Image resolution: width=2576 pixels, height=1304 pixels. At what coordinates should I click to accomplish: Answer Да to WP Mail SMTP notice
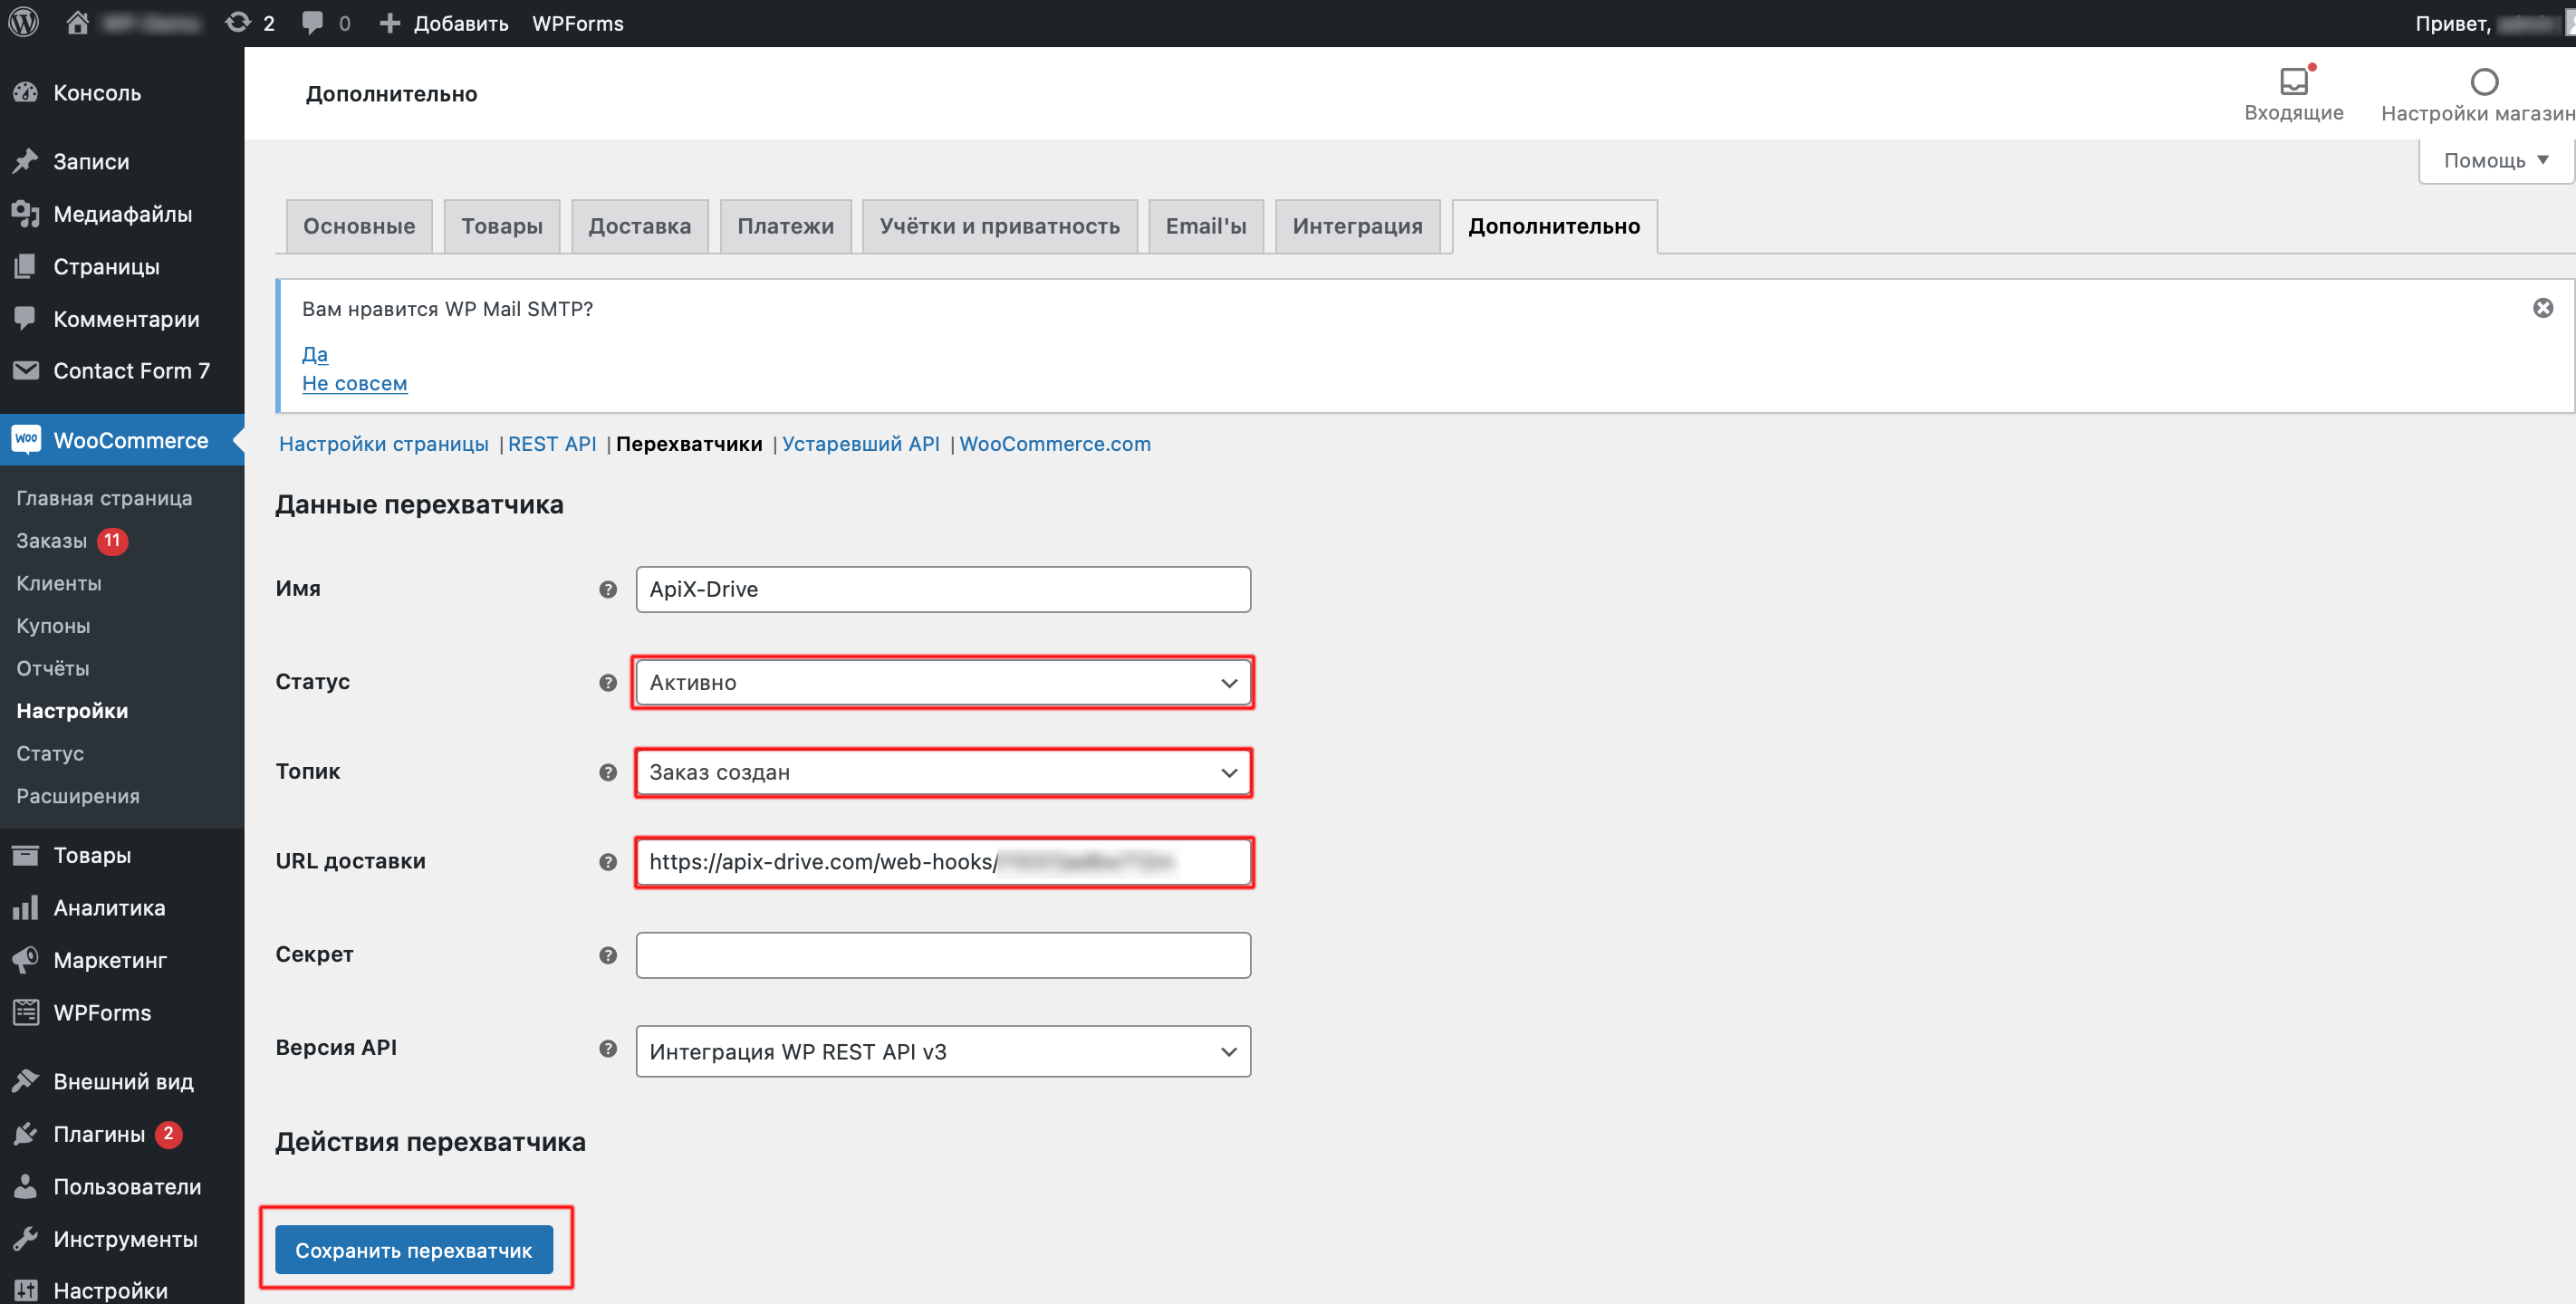click(x=315, y=354)
